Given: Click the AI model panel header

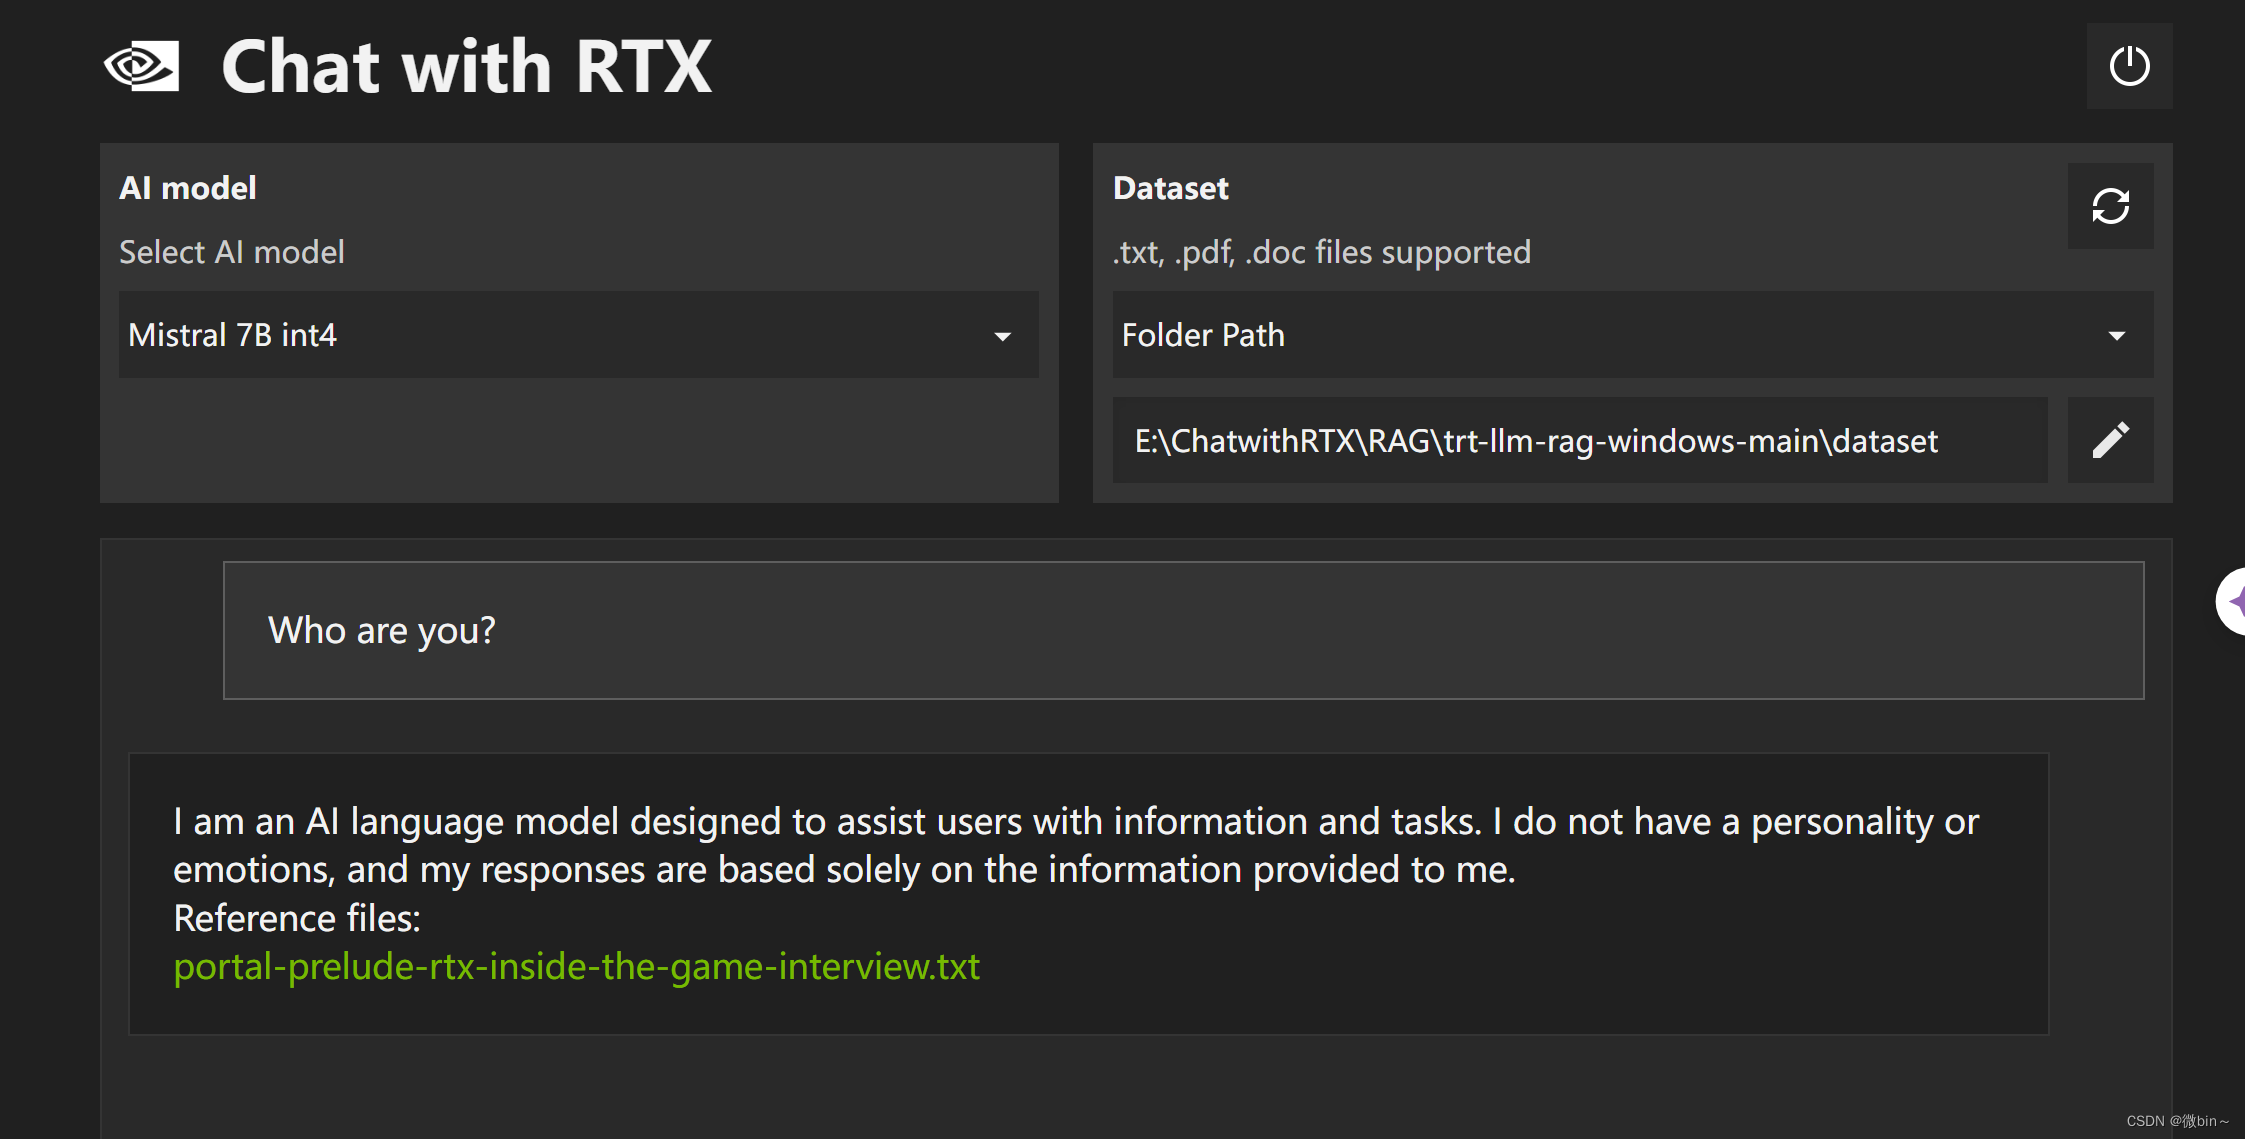Looking at the screenshot, I should click(187, 187).
